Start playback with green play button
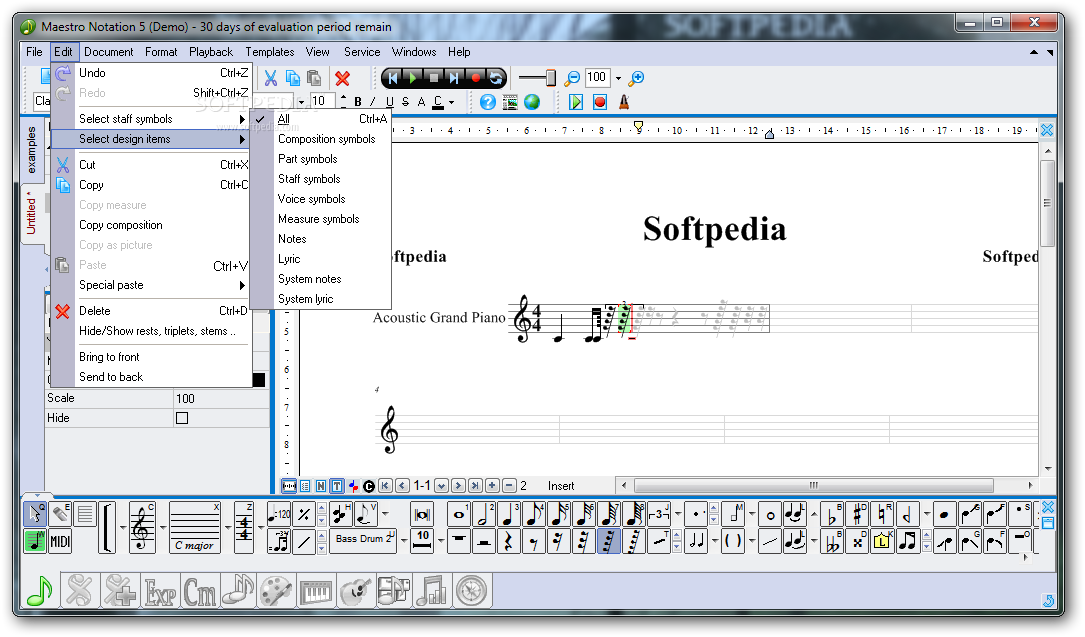The width and height of the screenshot is (1085, 637). pos(412,78)
